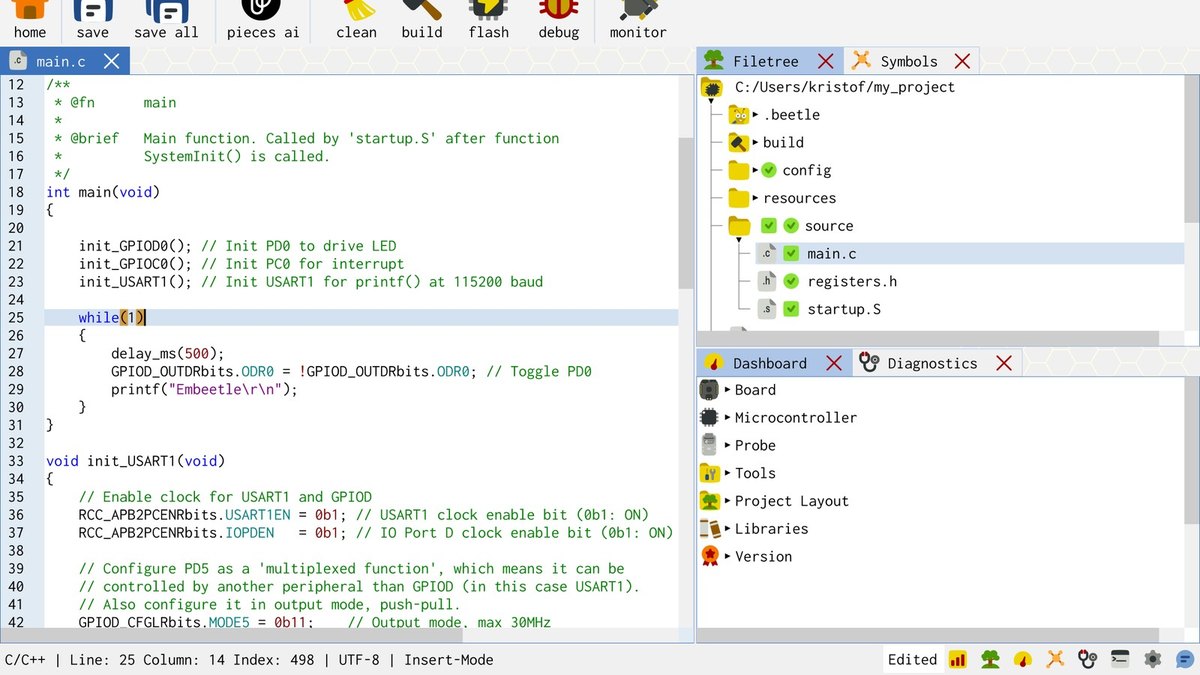
Task: Open settings gear in status bar
Action: tap(1152, 659)
